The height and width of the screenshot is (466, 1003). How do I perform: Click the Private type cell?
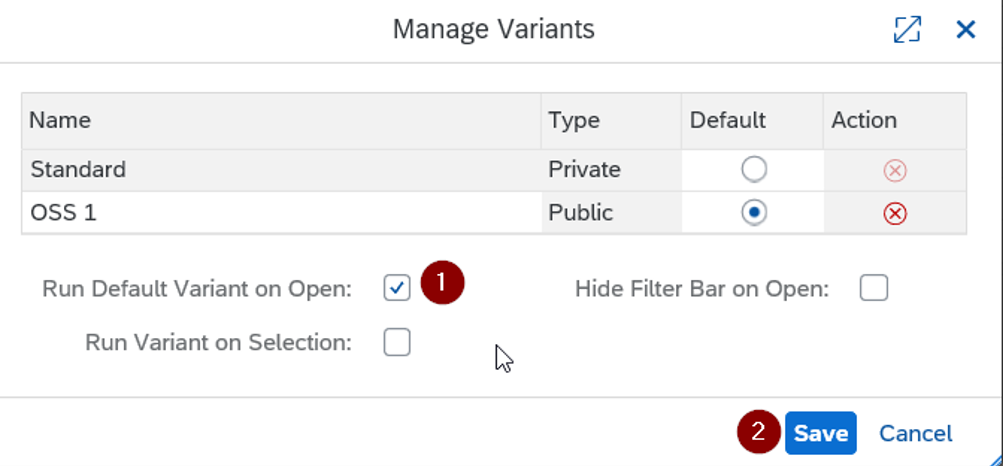[x=584, y=169]
